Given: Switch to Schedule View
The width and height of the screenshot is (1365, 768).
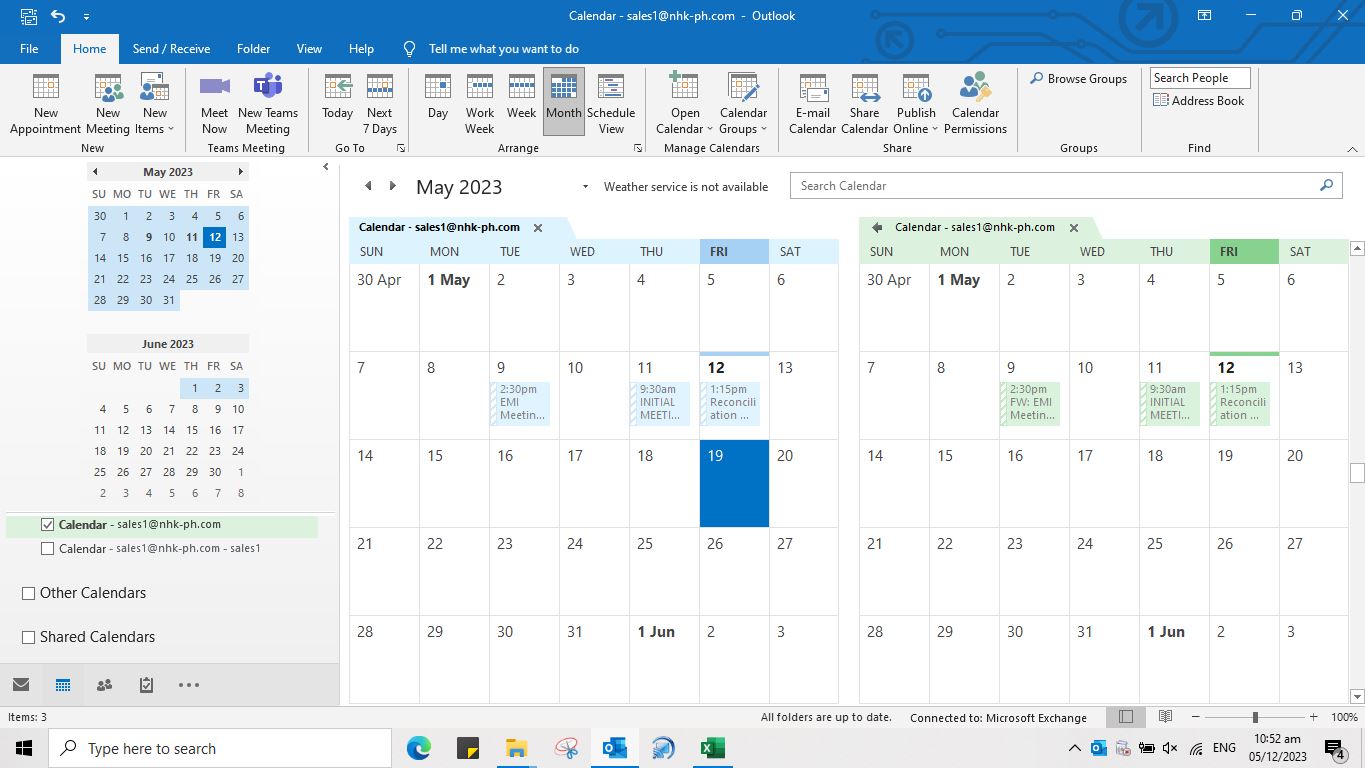Looking at the screenshot, I should tap(611, 103).
